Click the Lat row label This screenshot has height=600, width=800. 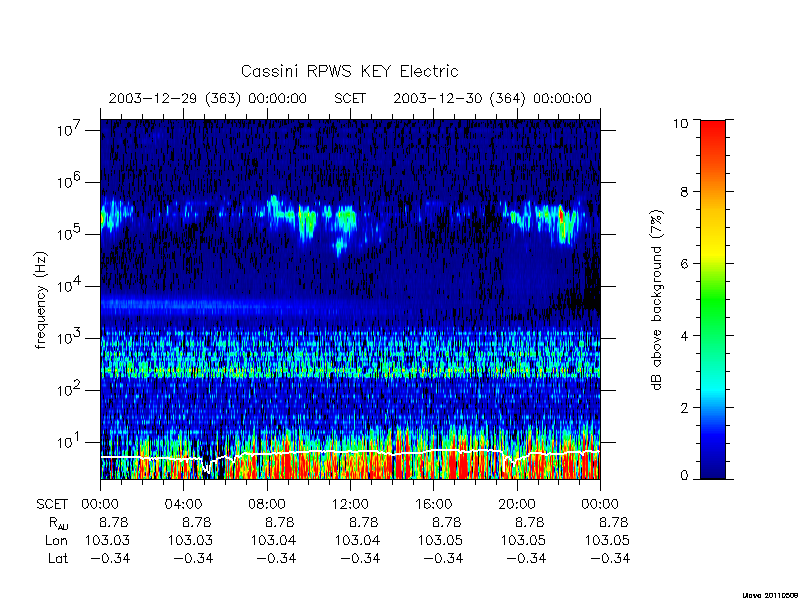coord(58,558)
